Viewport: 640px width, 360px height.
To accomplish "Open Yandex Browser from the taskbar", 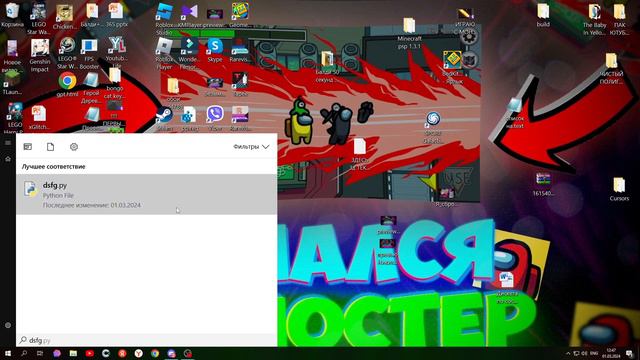I will coord(138,353).
